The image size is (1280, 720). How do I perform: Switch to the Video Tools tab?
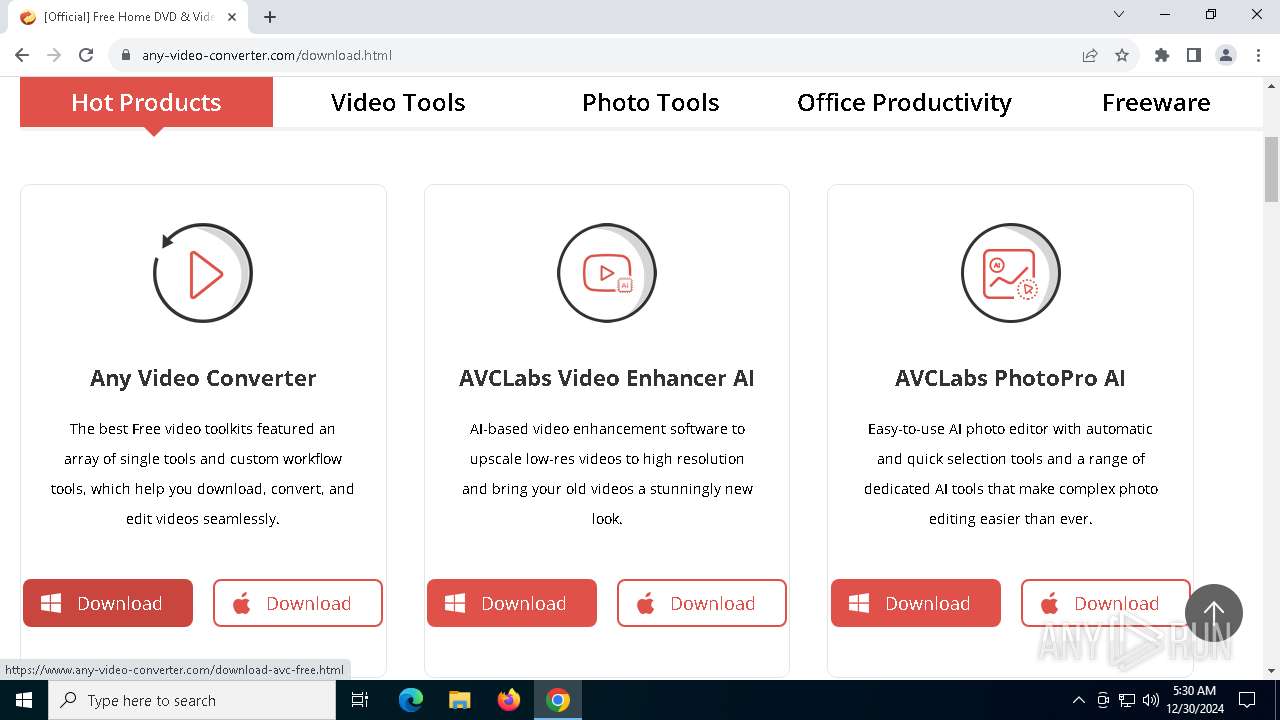point(398,102)
